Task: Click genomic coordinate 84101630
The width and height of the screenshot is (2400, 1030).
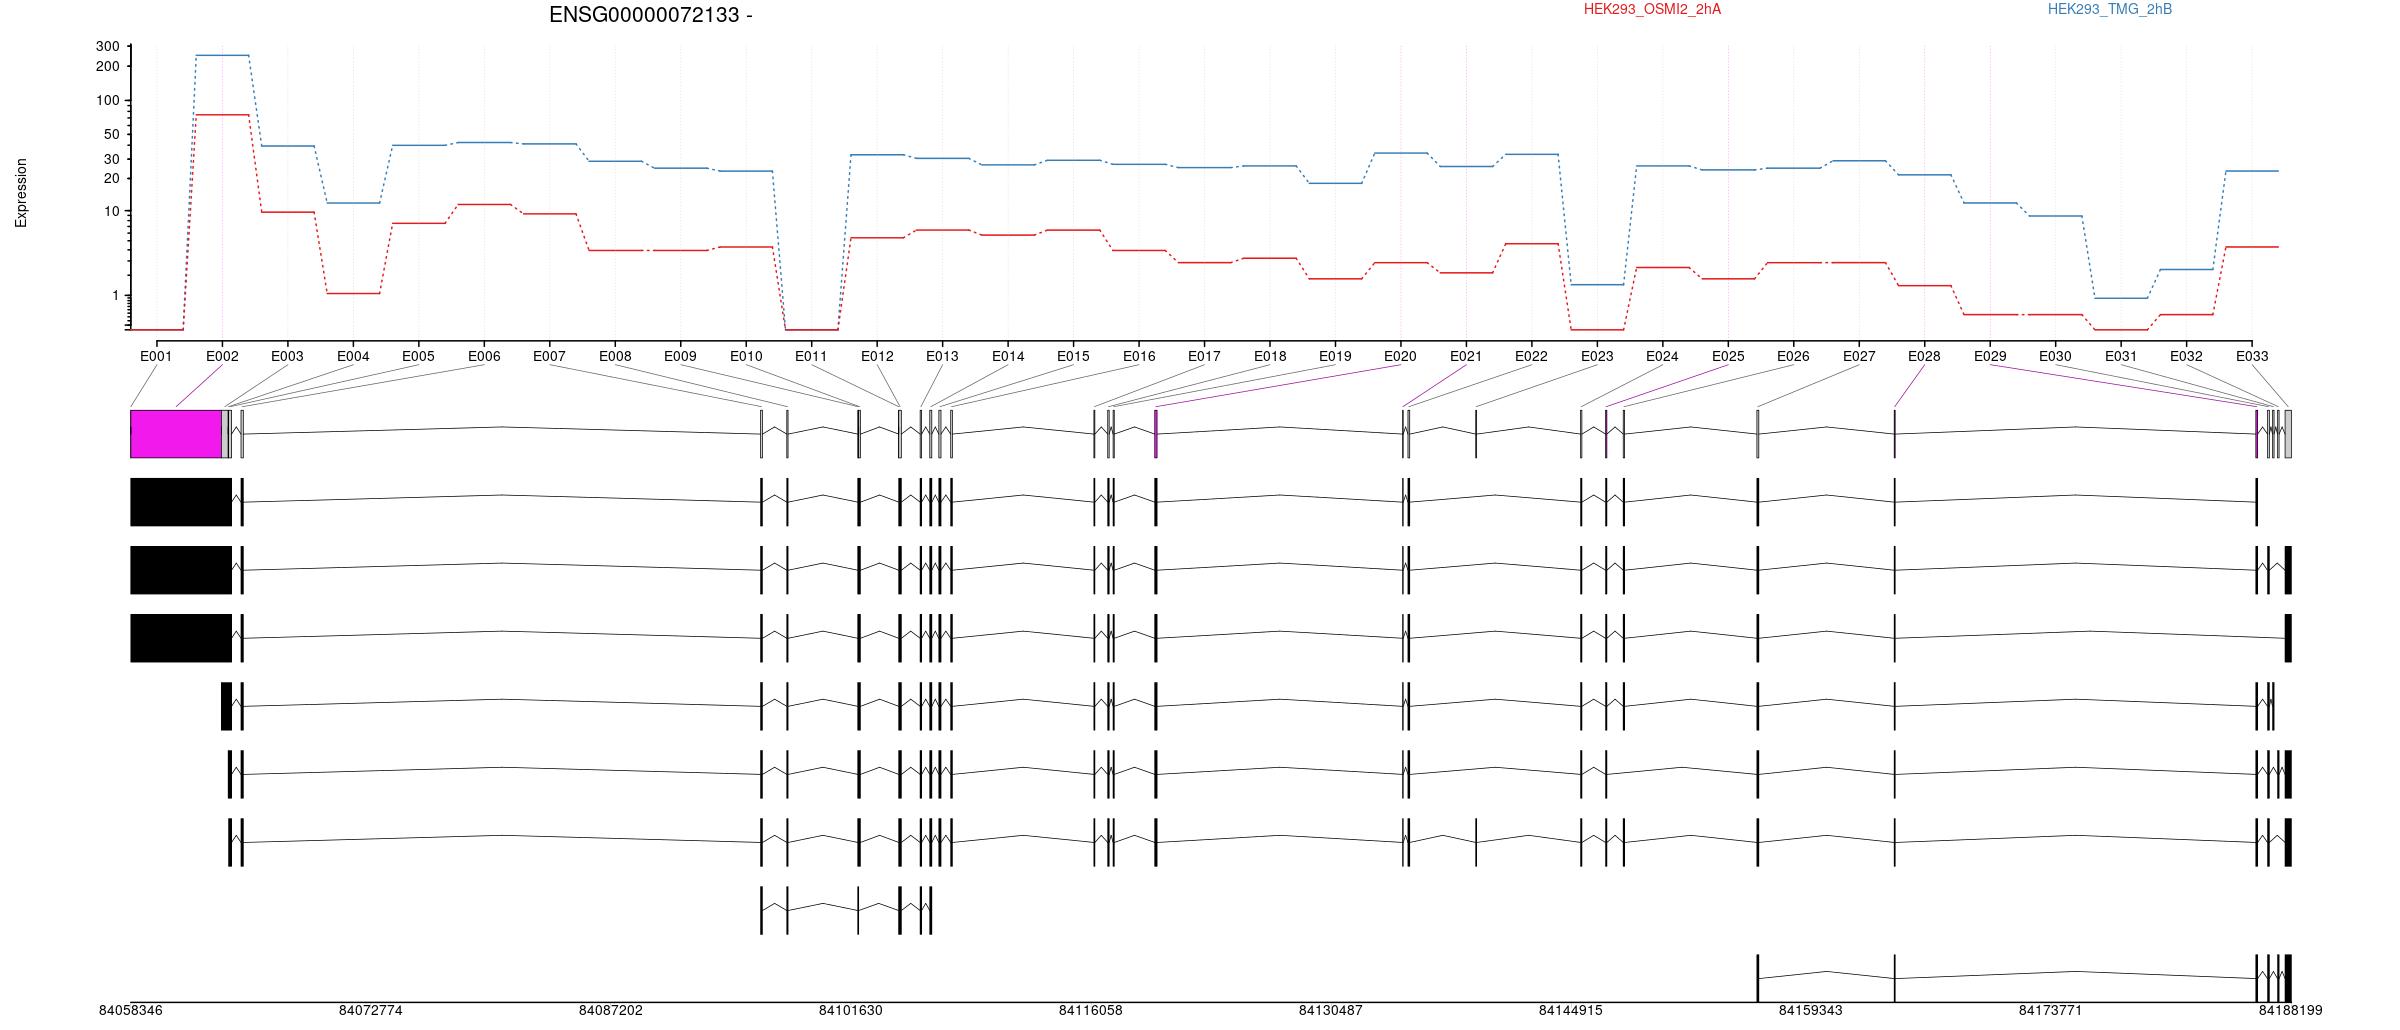Action: click(x=851, y=1011)
